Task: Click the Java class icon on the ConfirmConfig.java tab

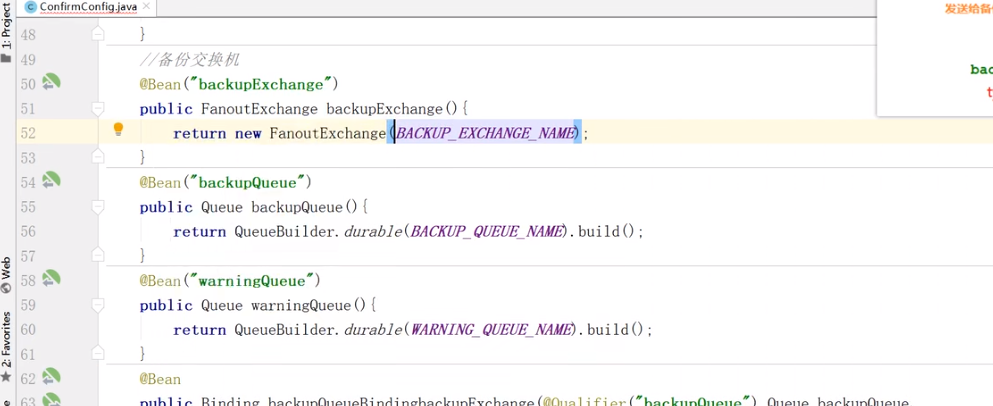Action: (x=30, y=8)
